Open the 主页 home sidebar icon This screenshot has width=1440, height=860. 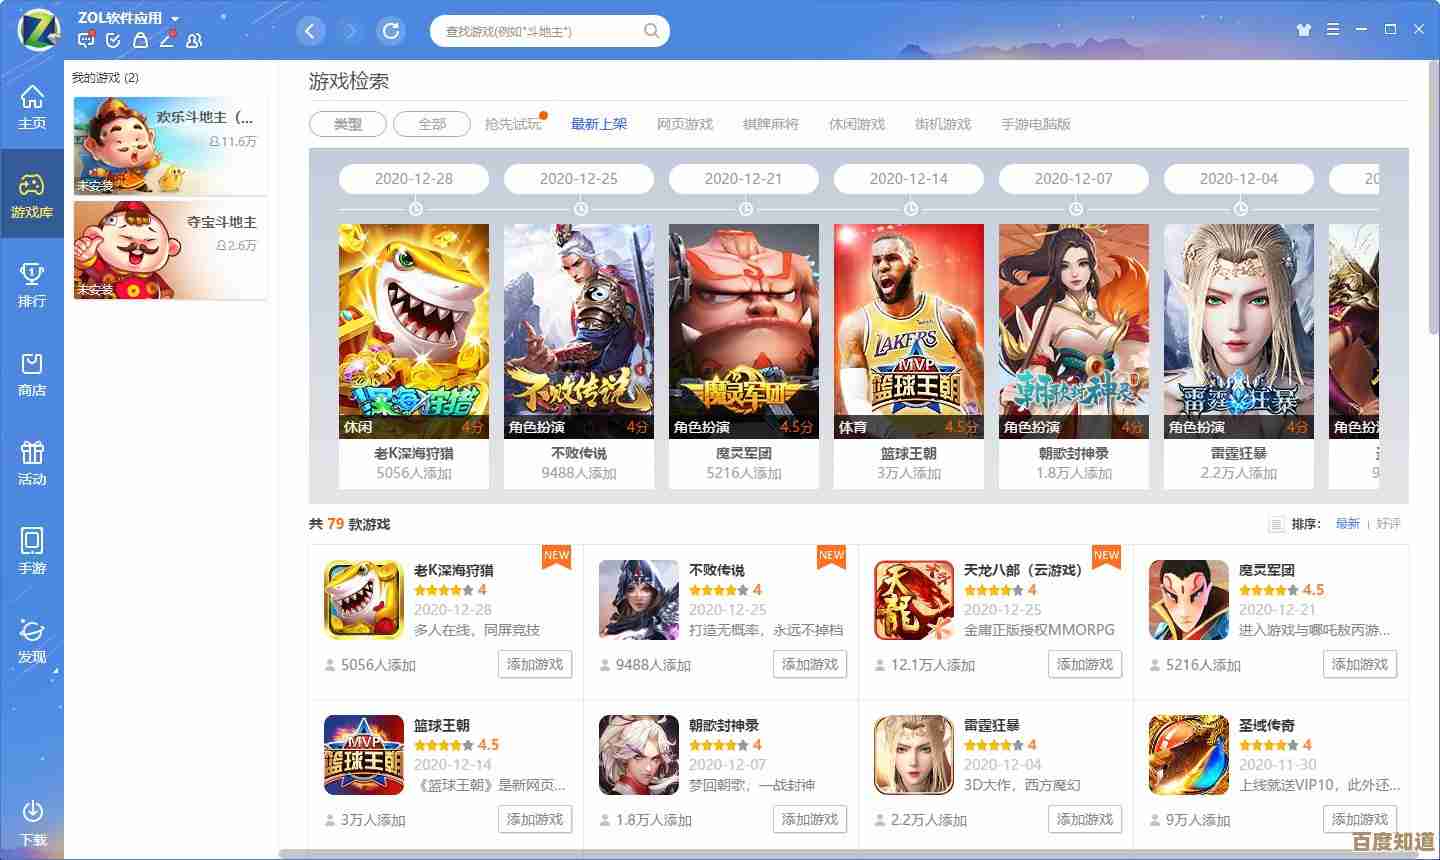pyautogui.click(x=32, y=106)
